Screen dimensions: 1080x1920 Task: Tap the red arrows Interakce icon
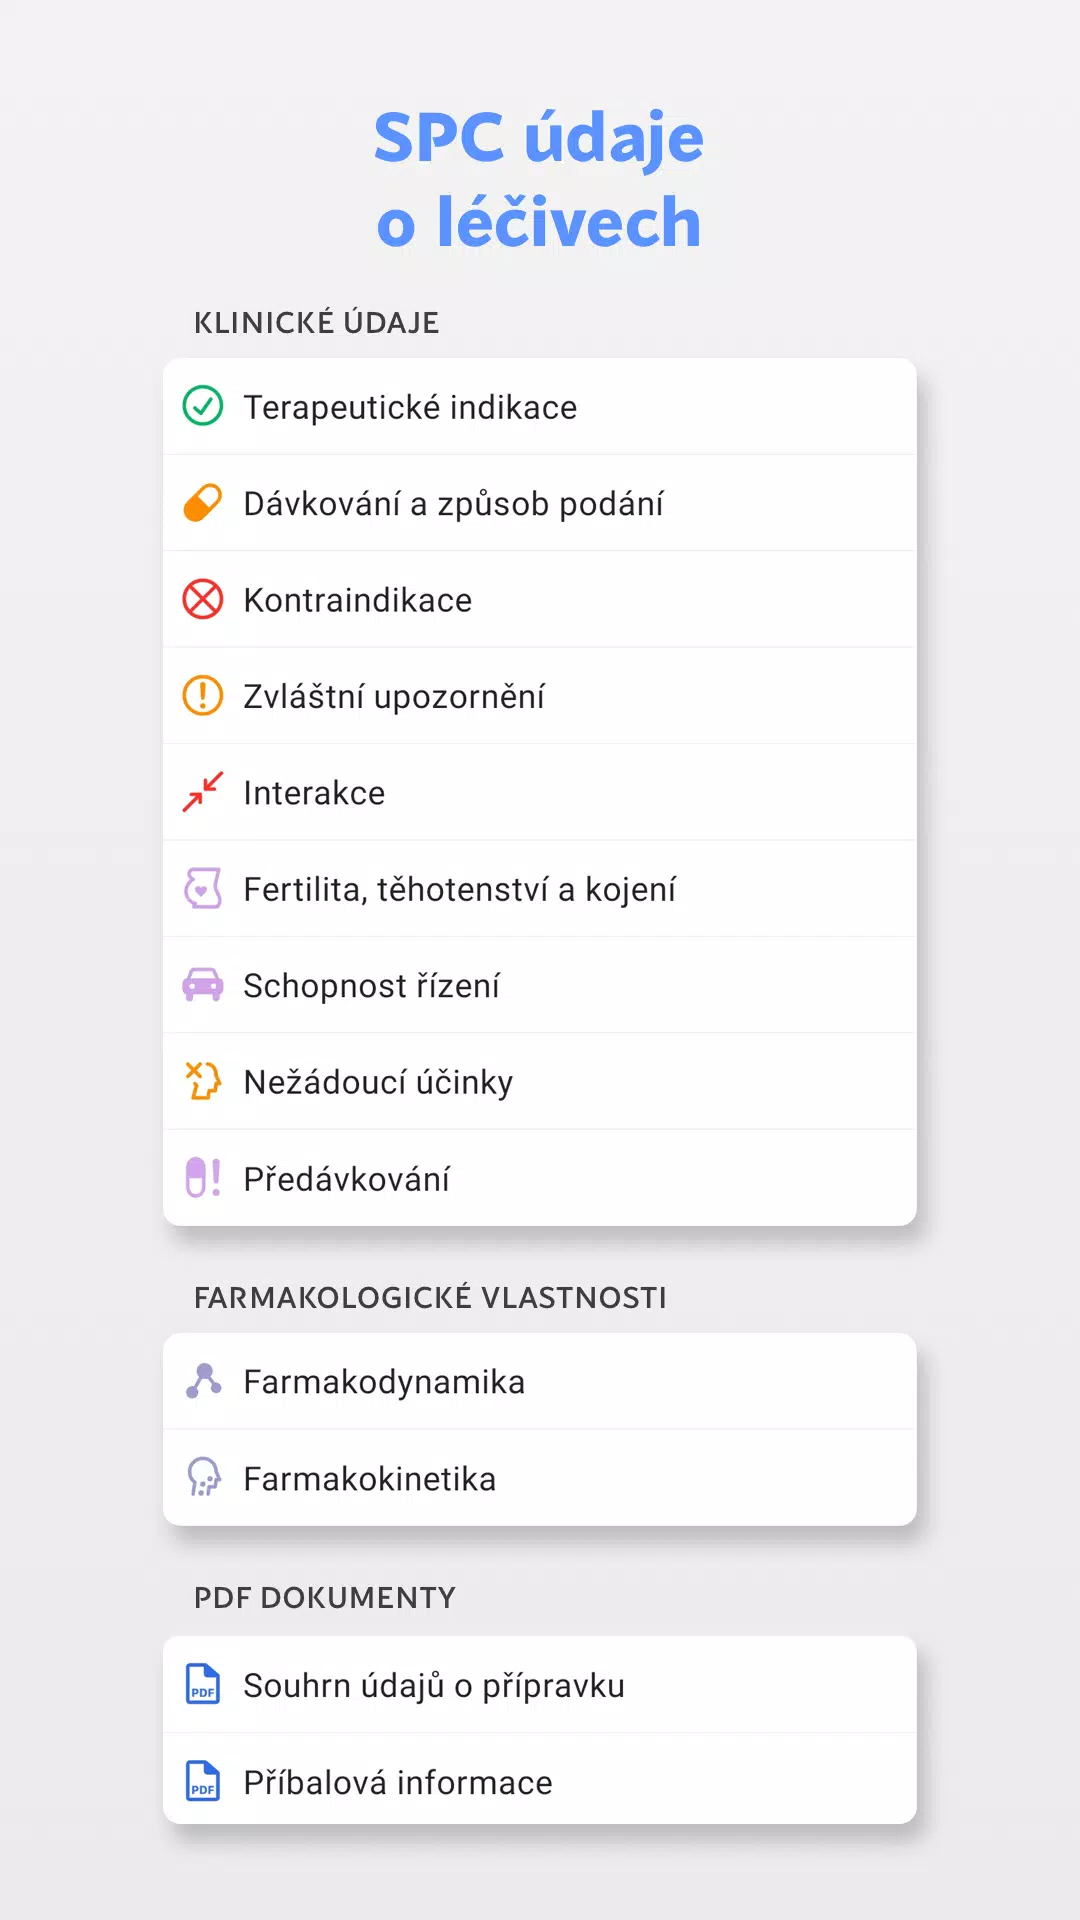click(x=203, y=792)
